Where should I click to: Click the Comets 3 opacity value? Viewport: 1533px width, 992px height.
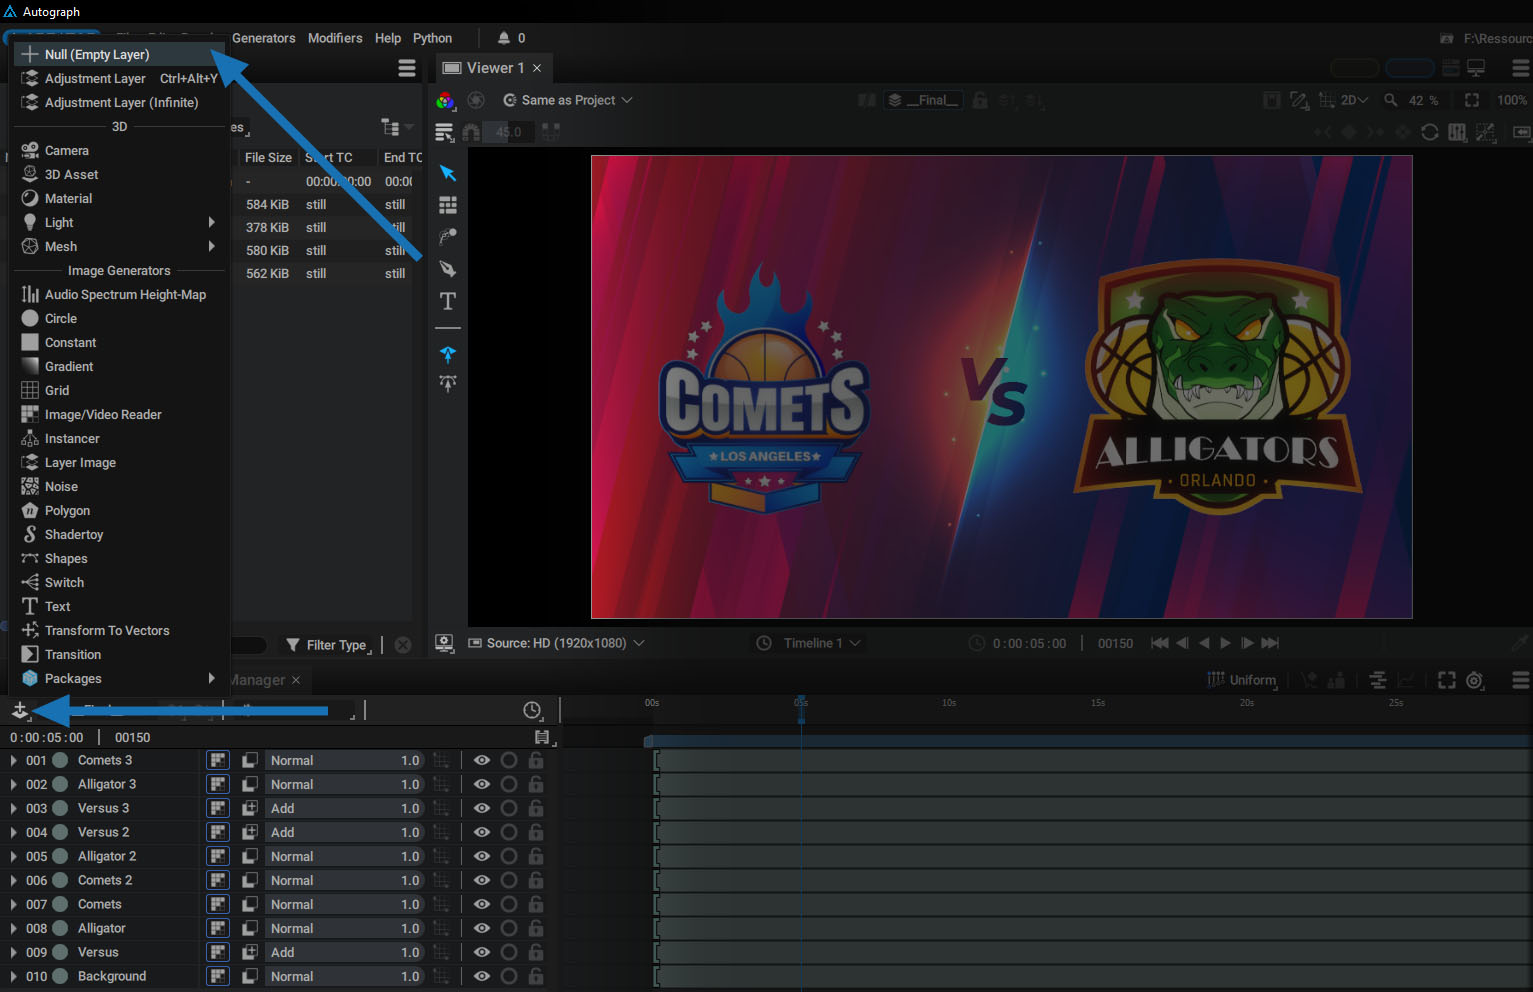tap(410, 760)
